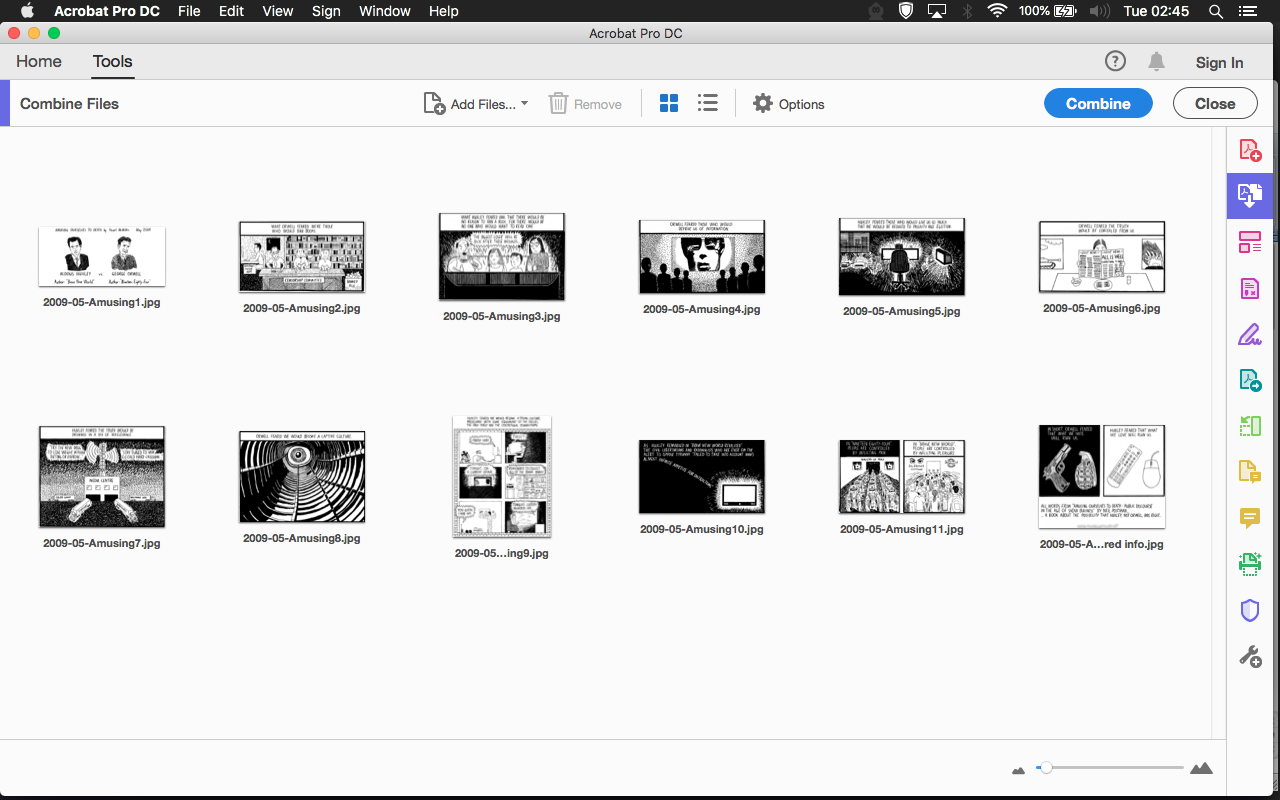The image size is (1280, 800).
Task: Open the Wi-Fi status menu
Action: coord(996,11)
